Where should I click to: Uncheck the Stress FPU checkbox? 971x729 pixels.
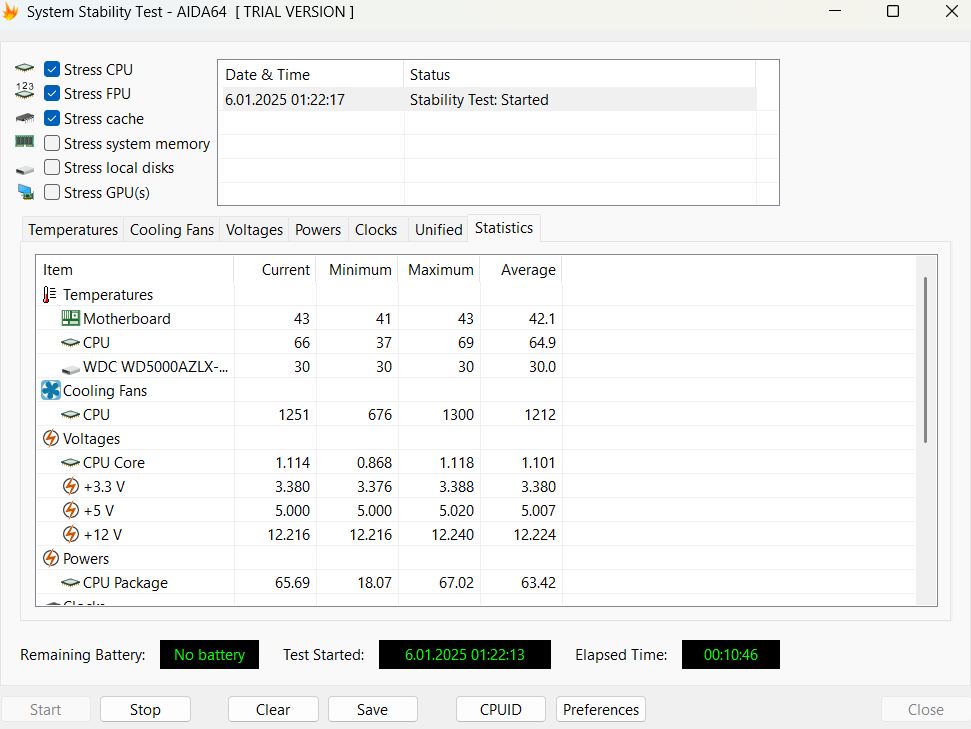[52, 94]
